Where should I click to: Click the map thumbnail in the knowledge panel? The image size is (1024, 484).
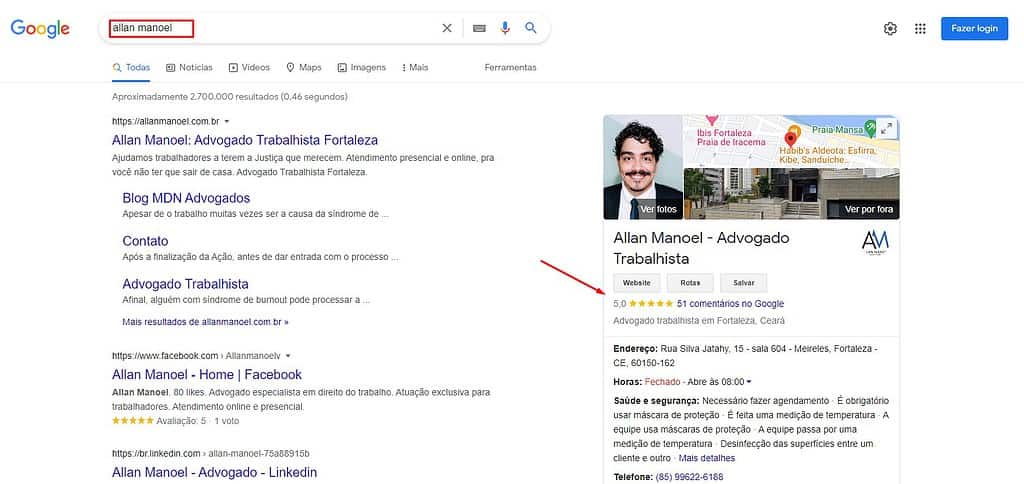[x=792, y=141]
